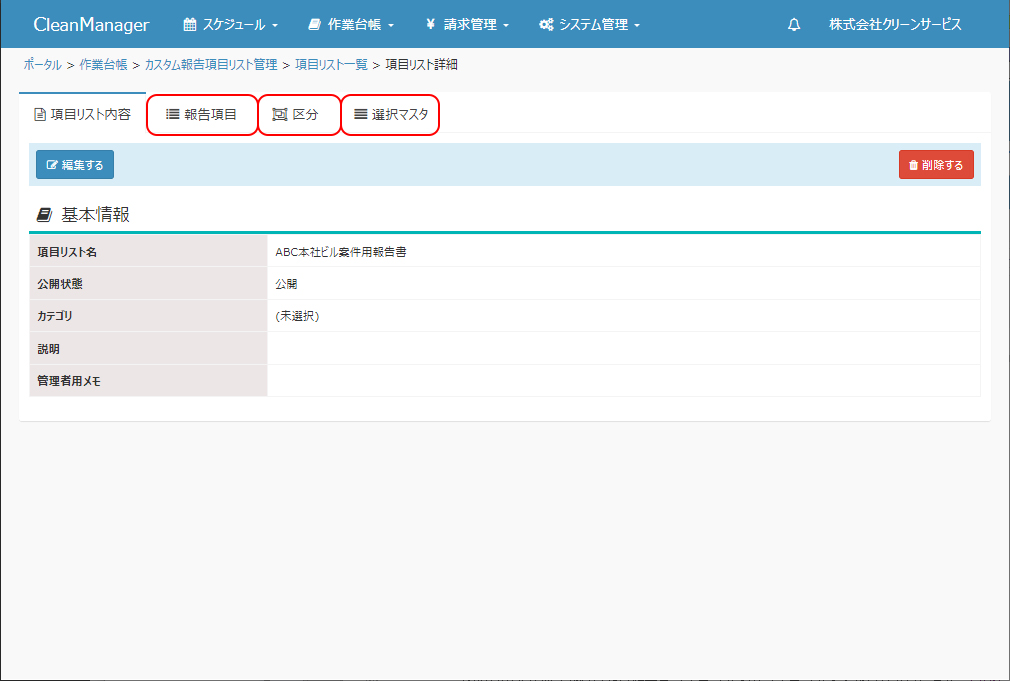Click the bars icon on 選択マスタ tab
Image resolution: width=1010 pixels, height=681 pixels.
point(360,115)
